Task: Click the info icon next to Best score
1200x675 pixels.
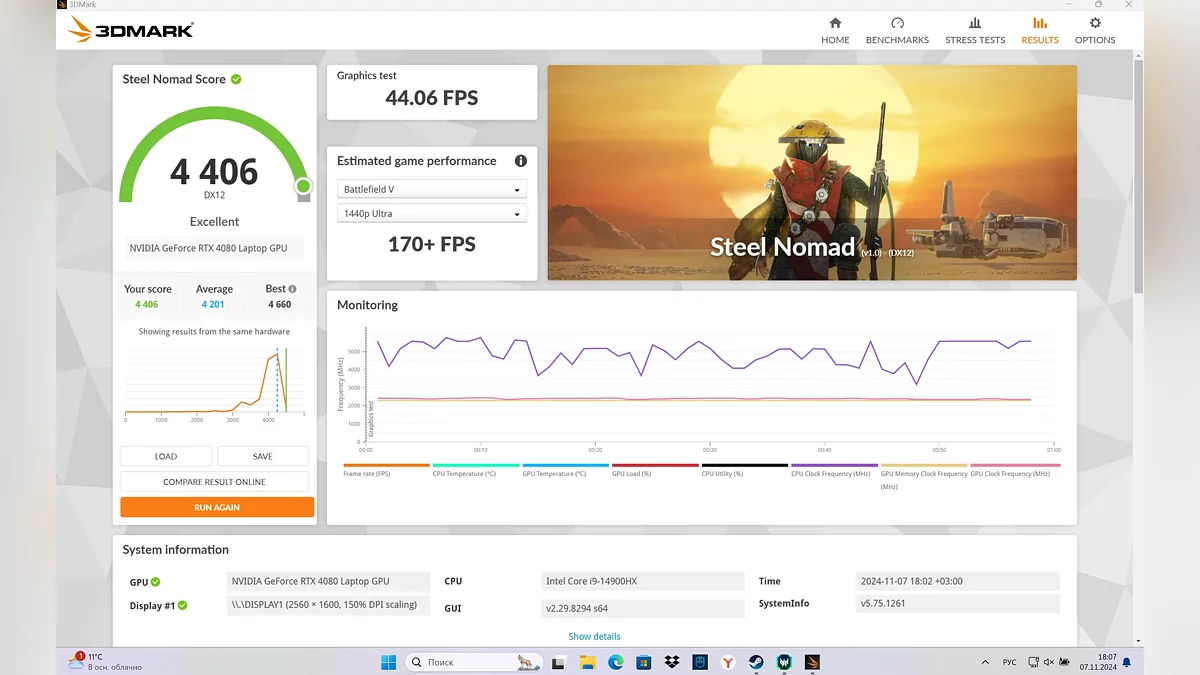Action: (292, 289)
